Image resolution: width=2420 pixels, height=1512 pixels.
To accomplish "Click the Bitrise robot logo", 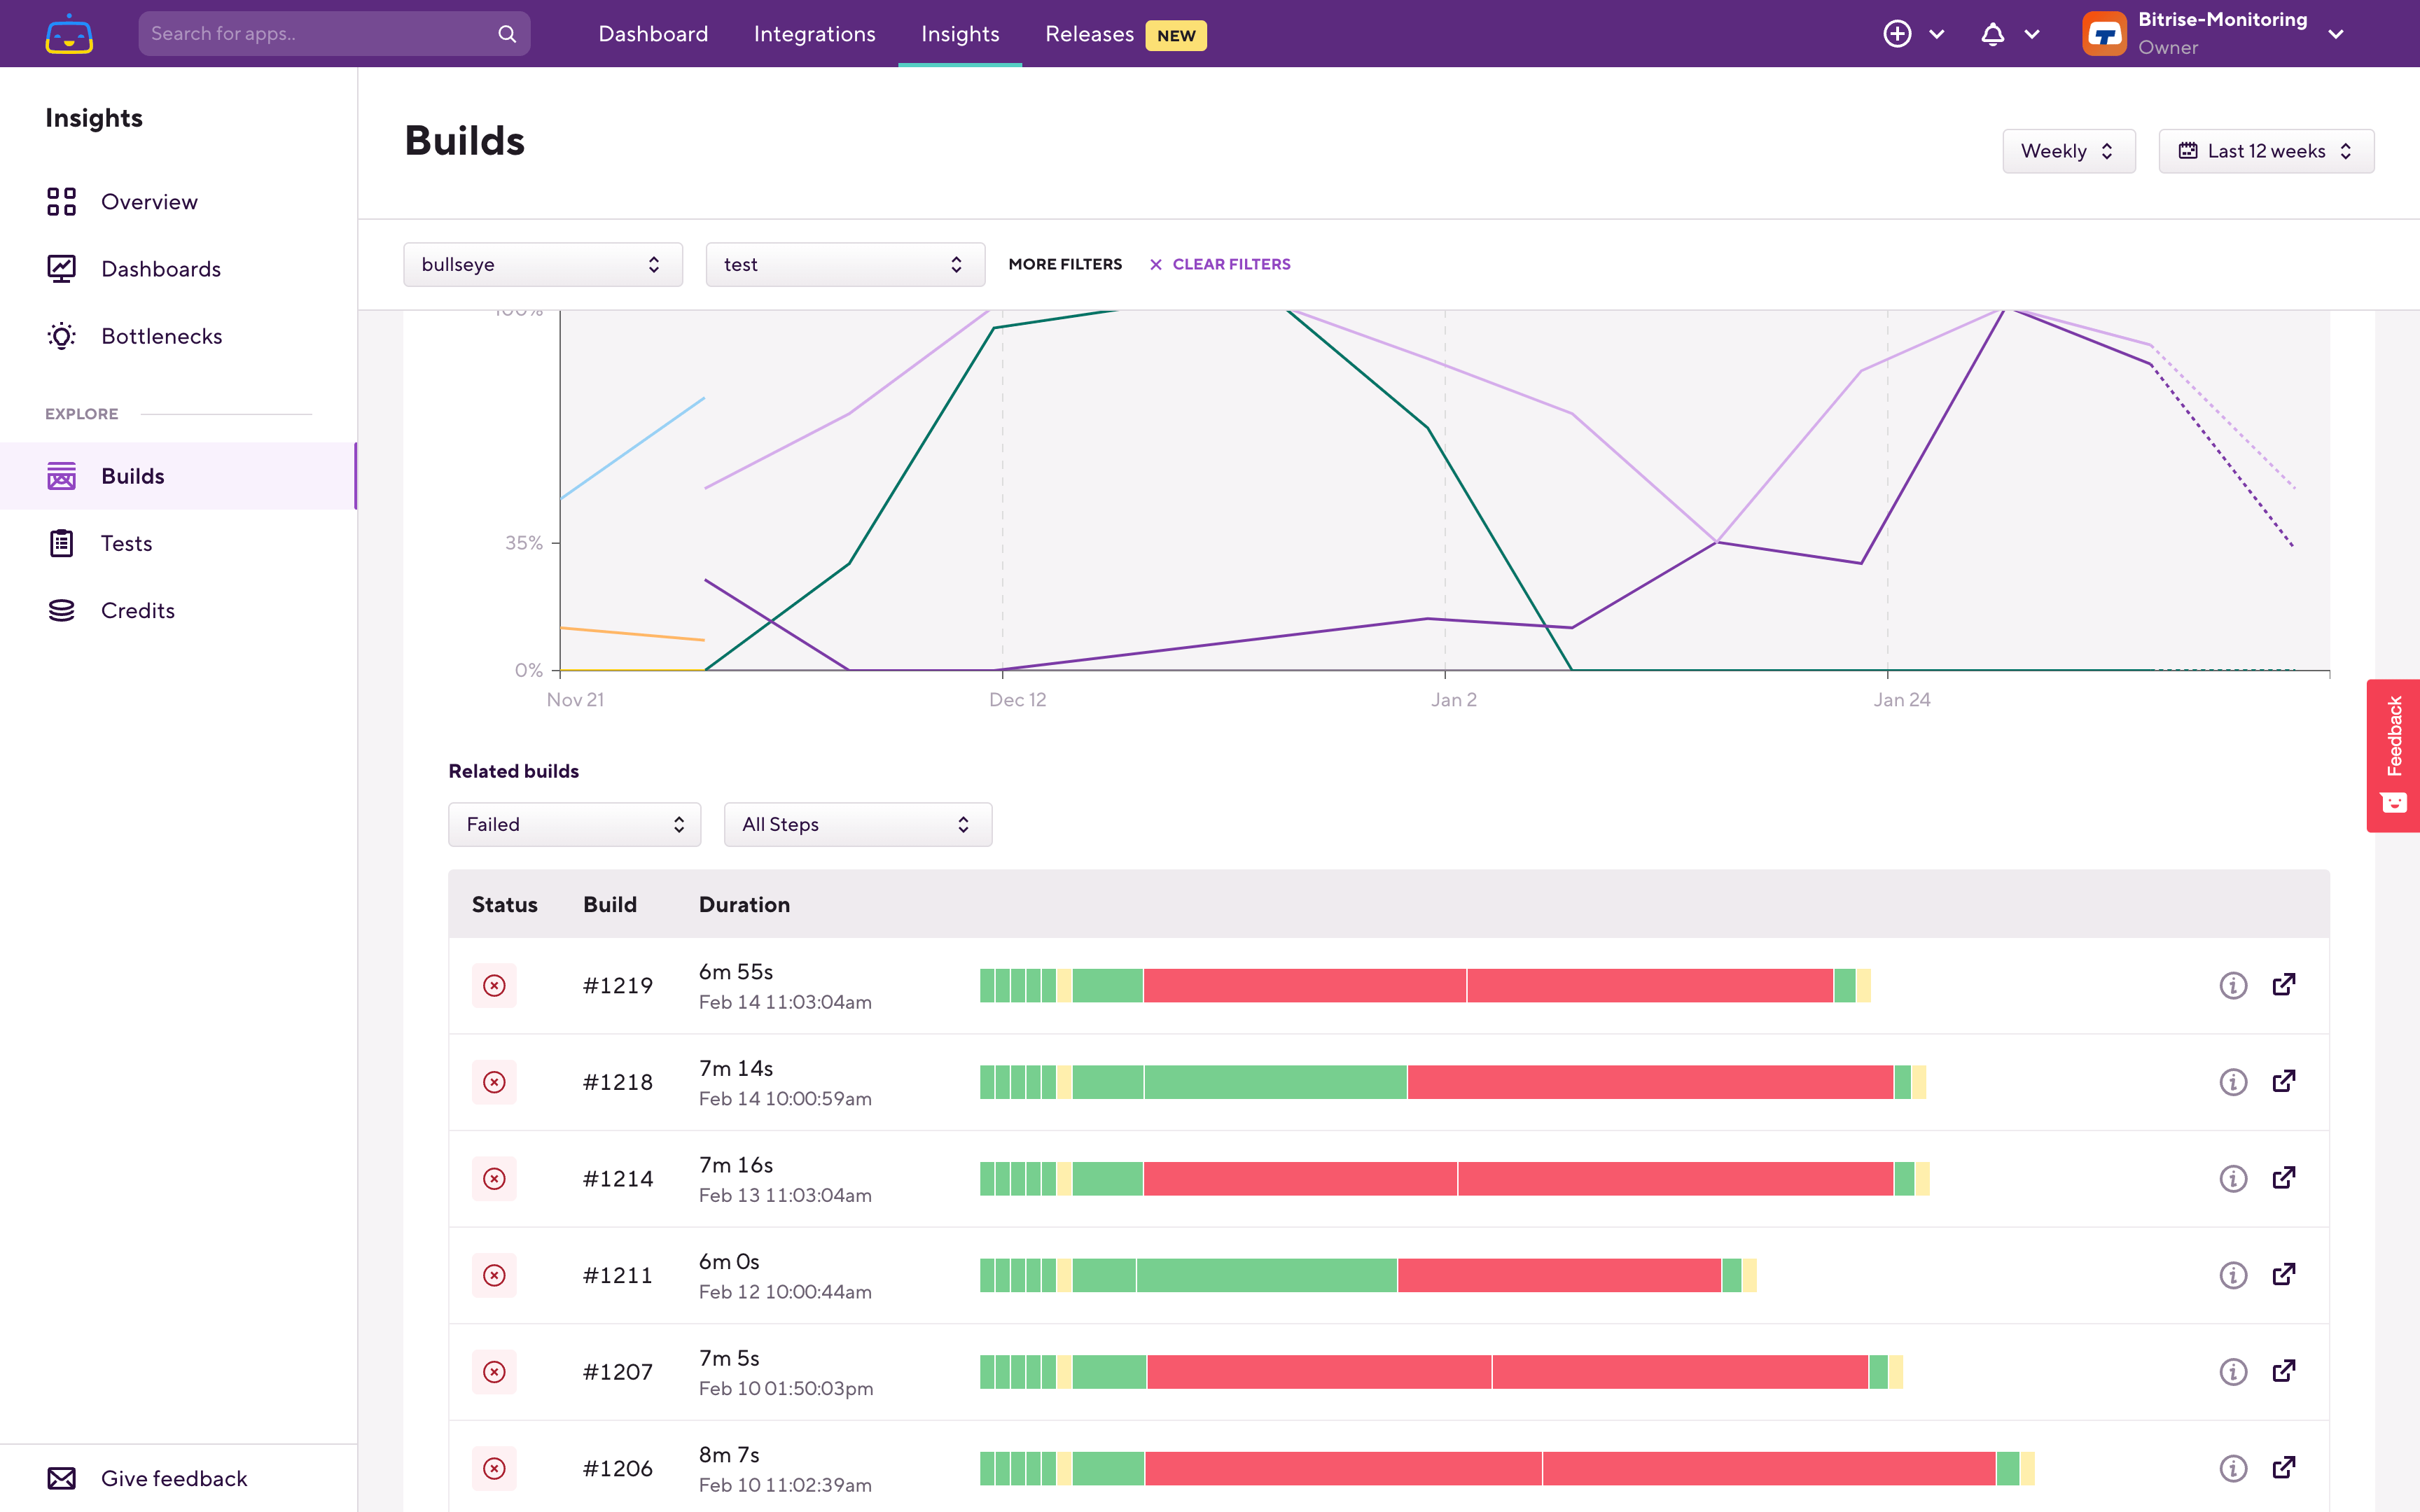I will tap(69, 34).
